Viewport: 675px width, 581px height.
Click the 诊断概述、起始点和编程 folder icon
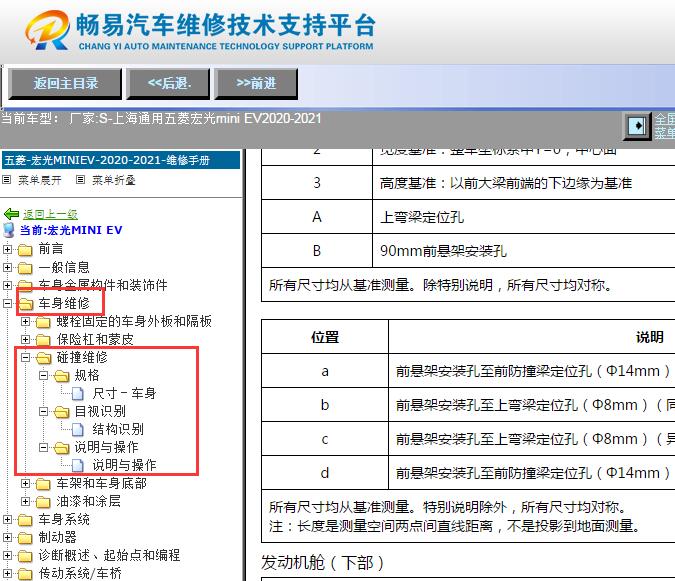[25, 556]
